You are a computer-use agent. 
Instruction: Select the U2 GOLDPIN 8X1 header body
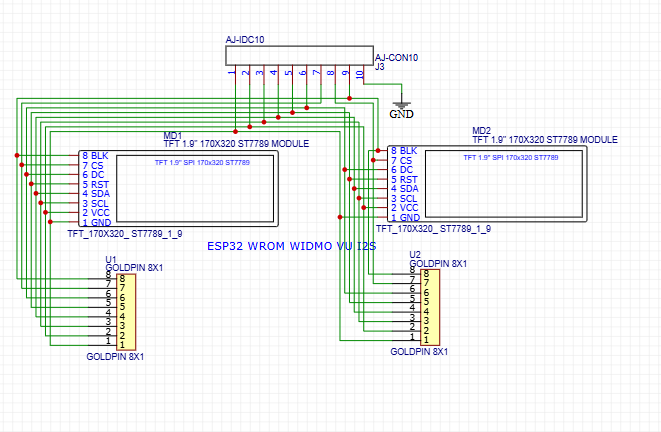(430, 307)
